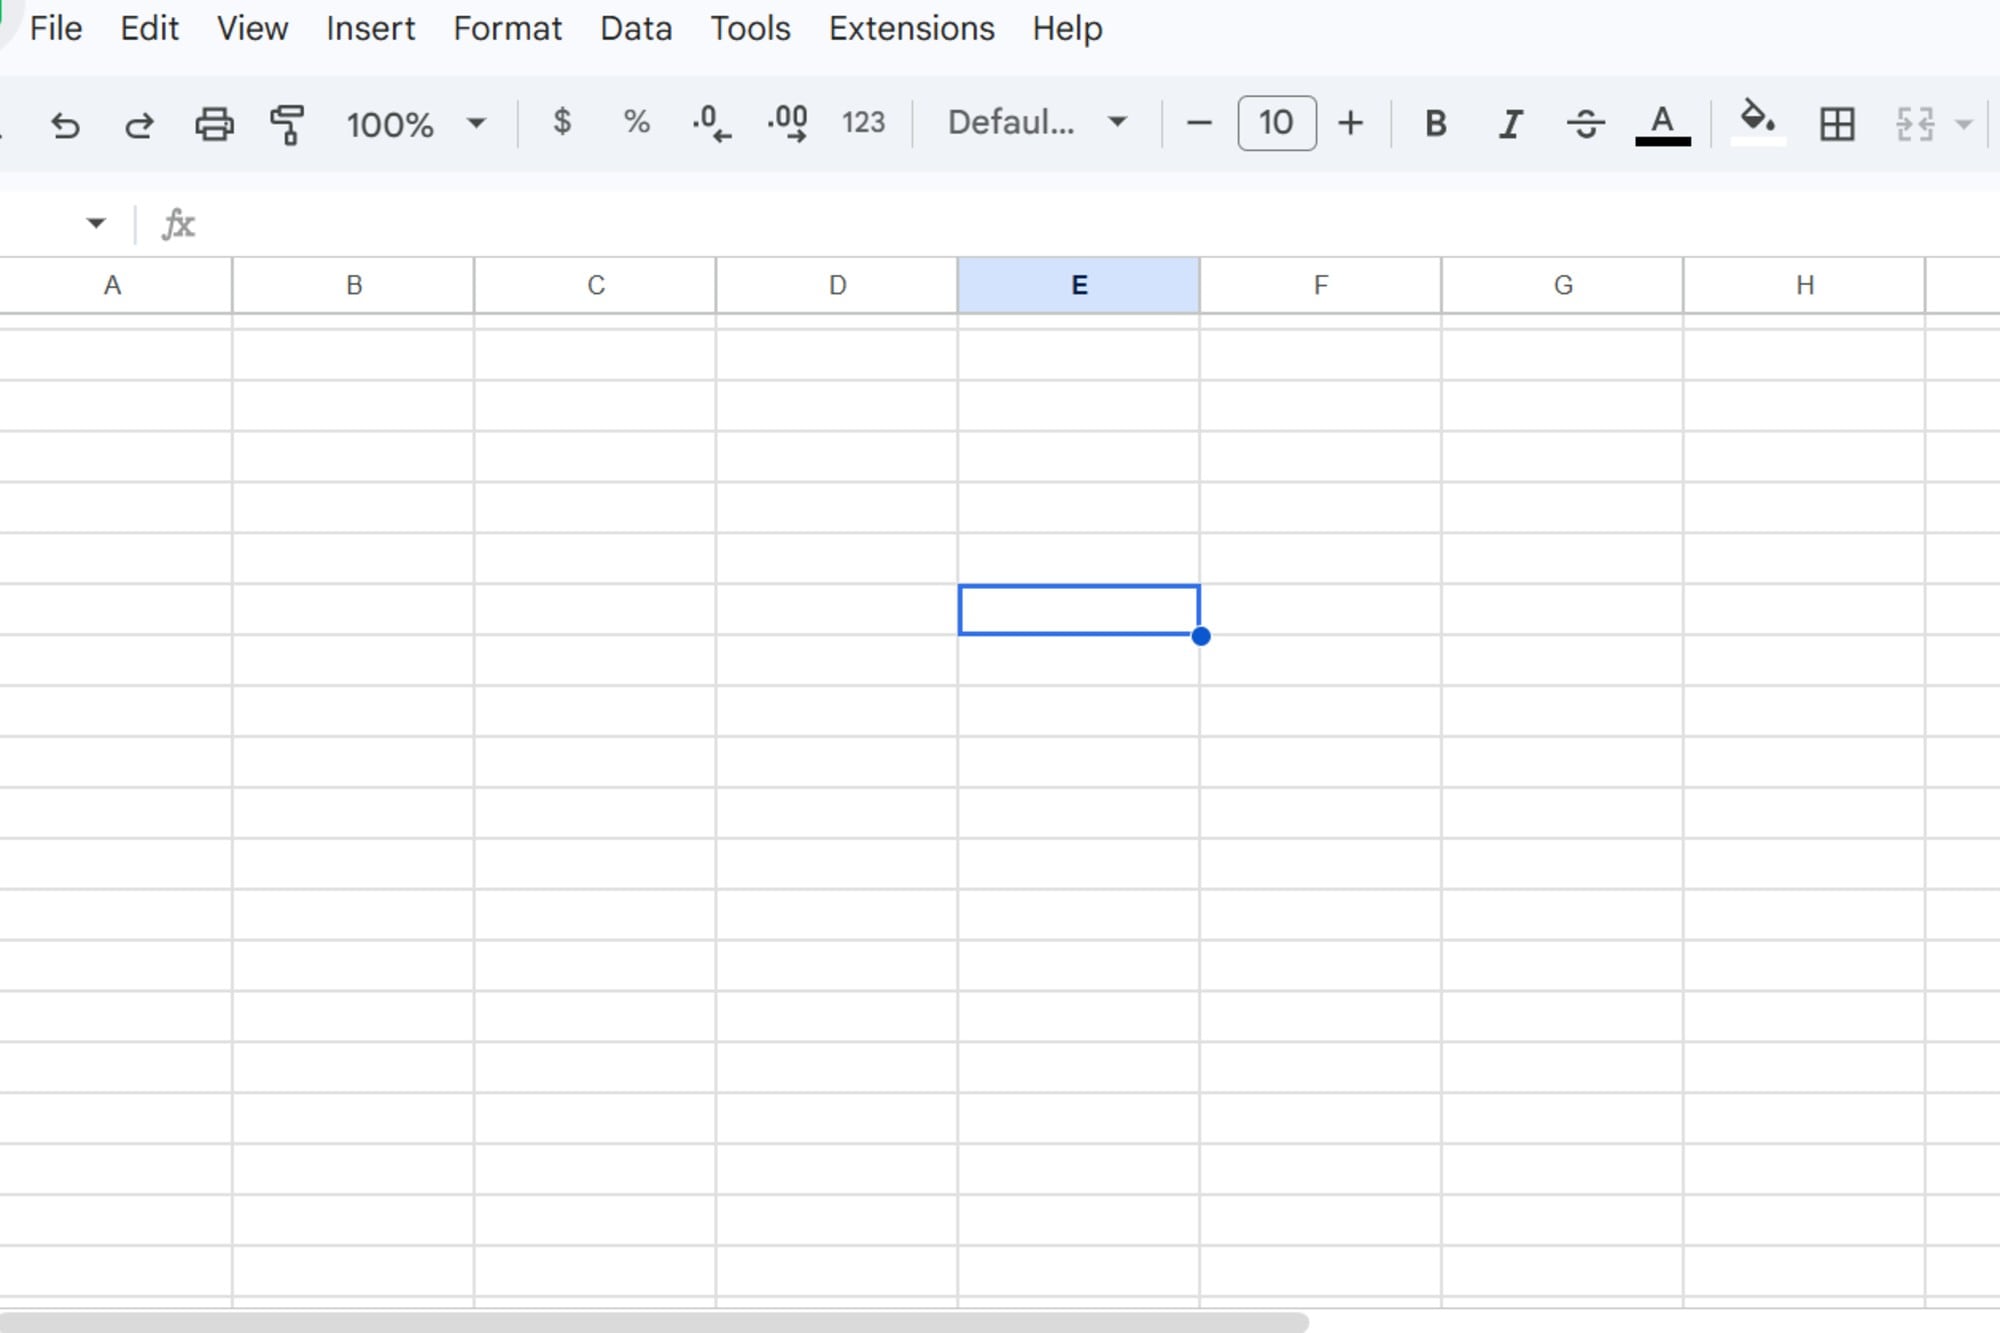Screen dimensions: 2000x1333
Task: Open the Insert menu
Action: point(370,28)
